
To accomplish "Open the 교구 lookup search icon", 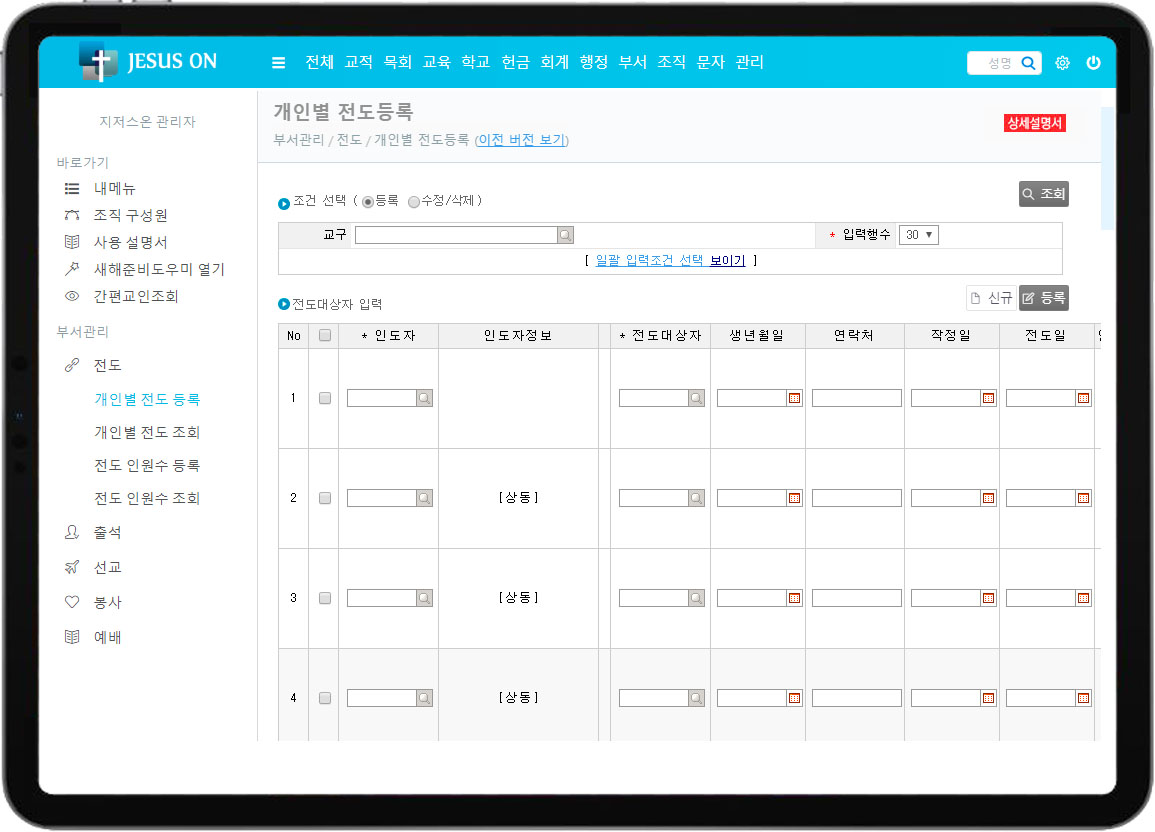I will pos(566,235).
